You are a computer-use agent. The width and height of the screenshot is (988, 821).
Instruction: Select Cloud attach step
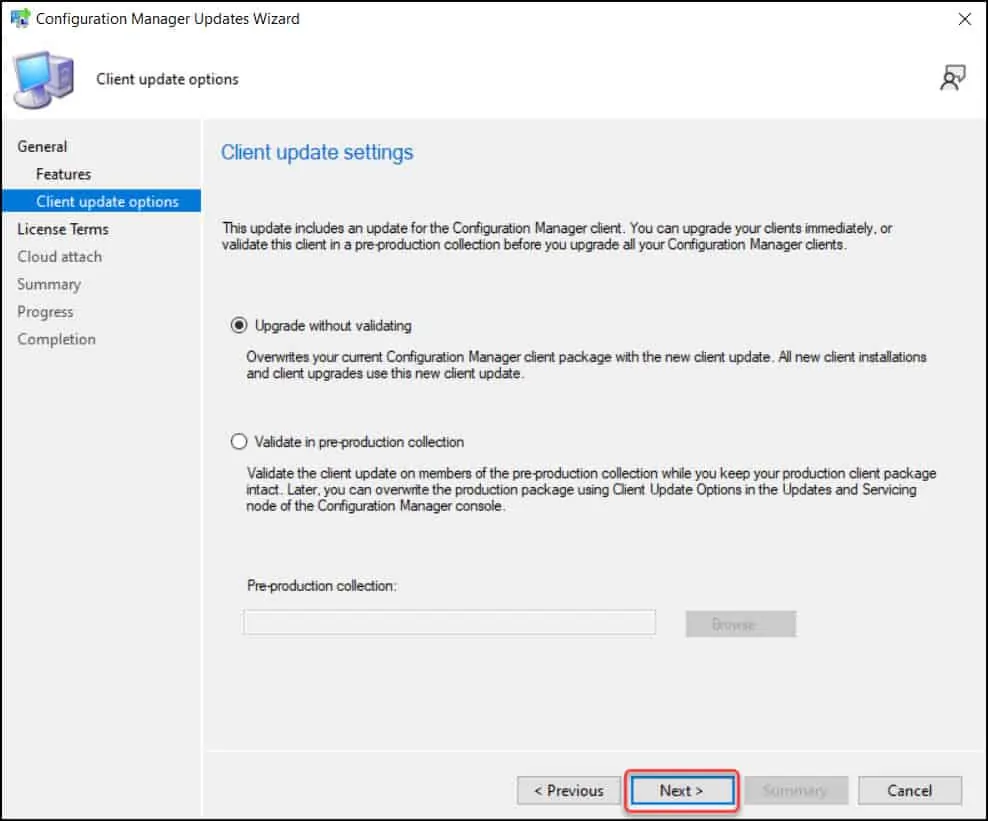(x=60, y=256)
